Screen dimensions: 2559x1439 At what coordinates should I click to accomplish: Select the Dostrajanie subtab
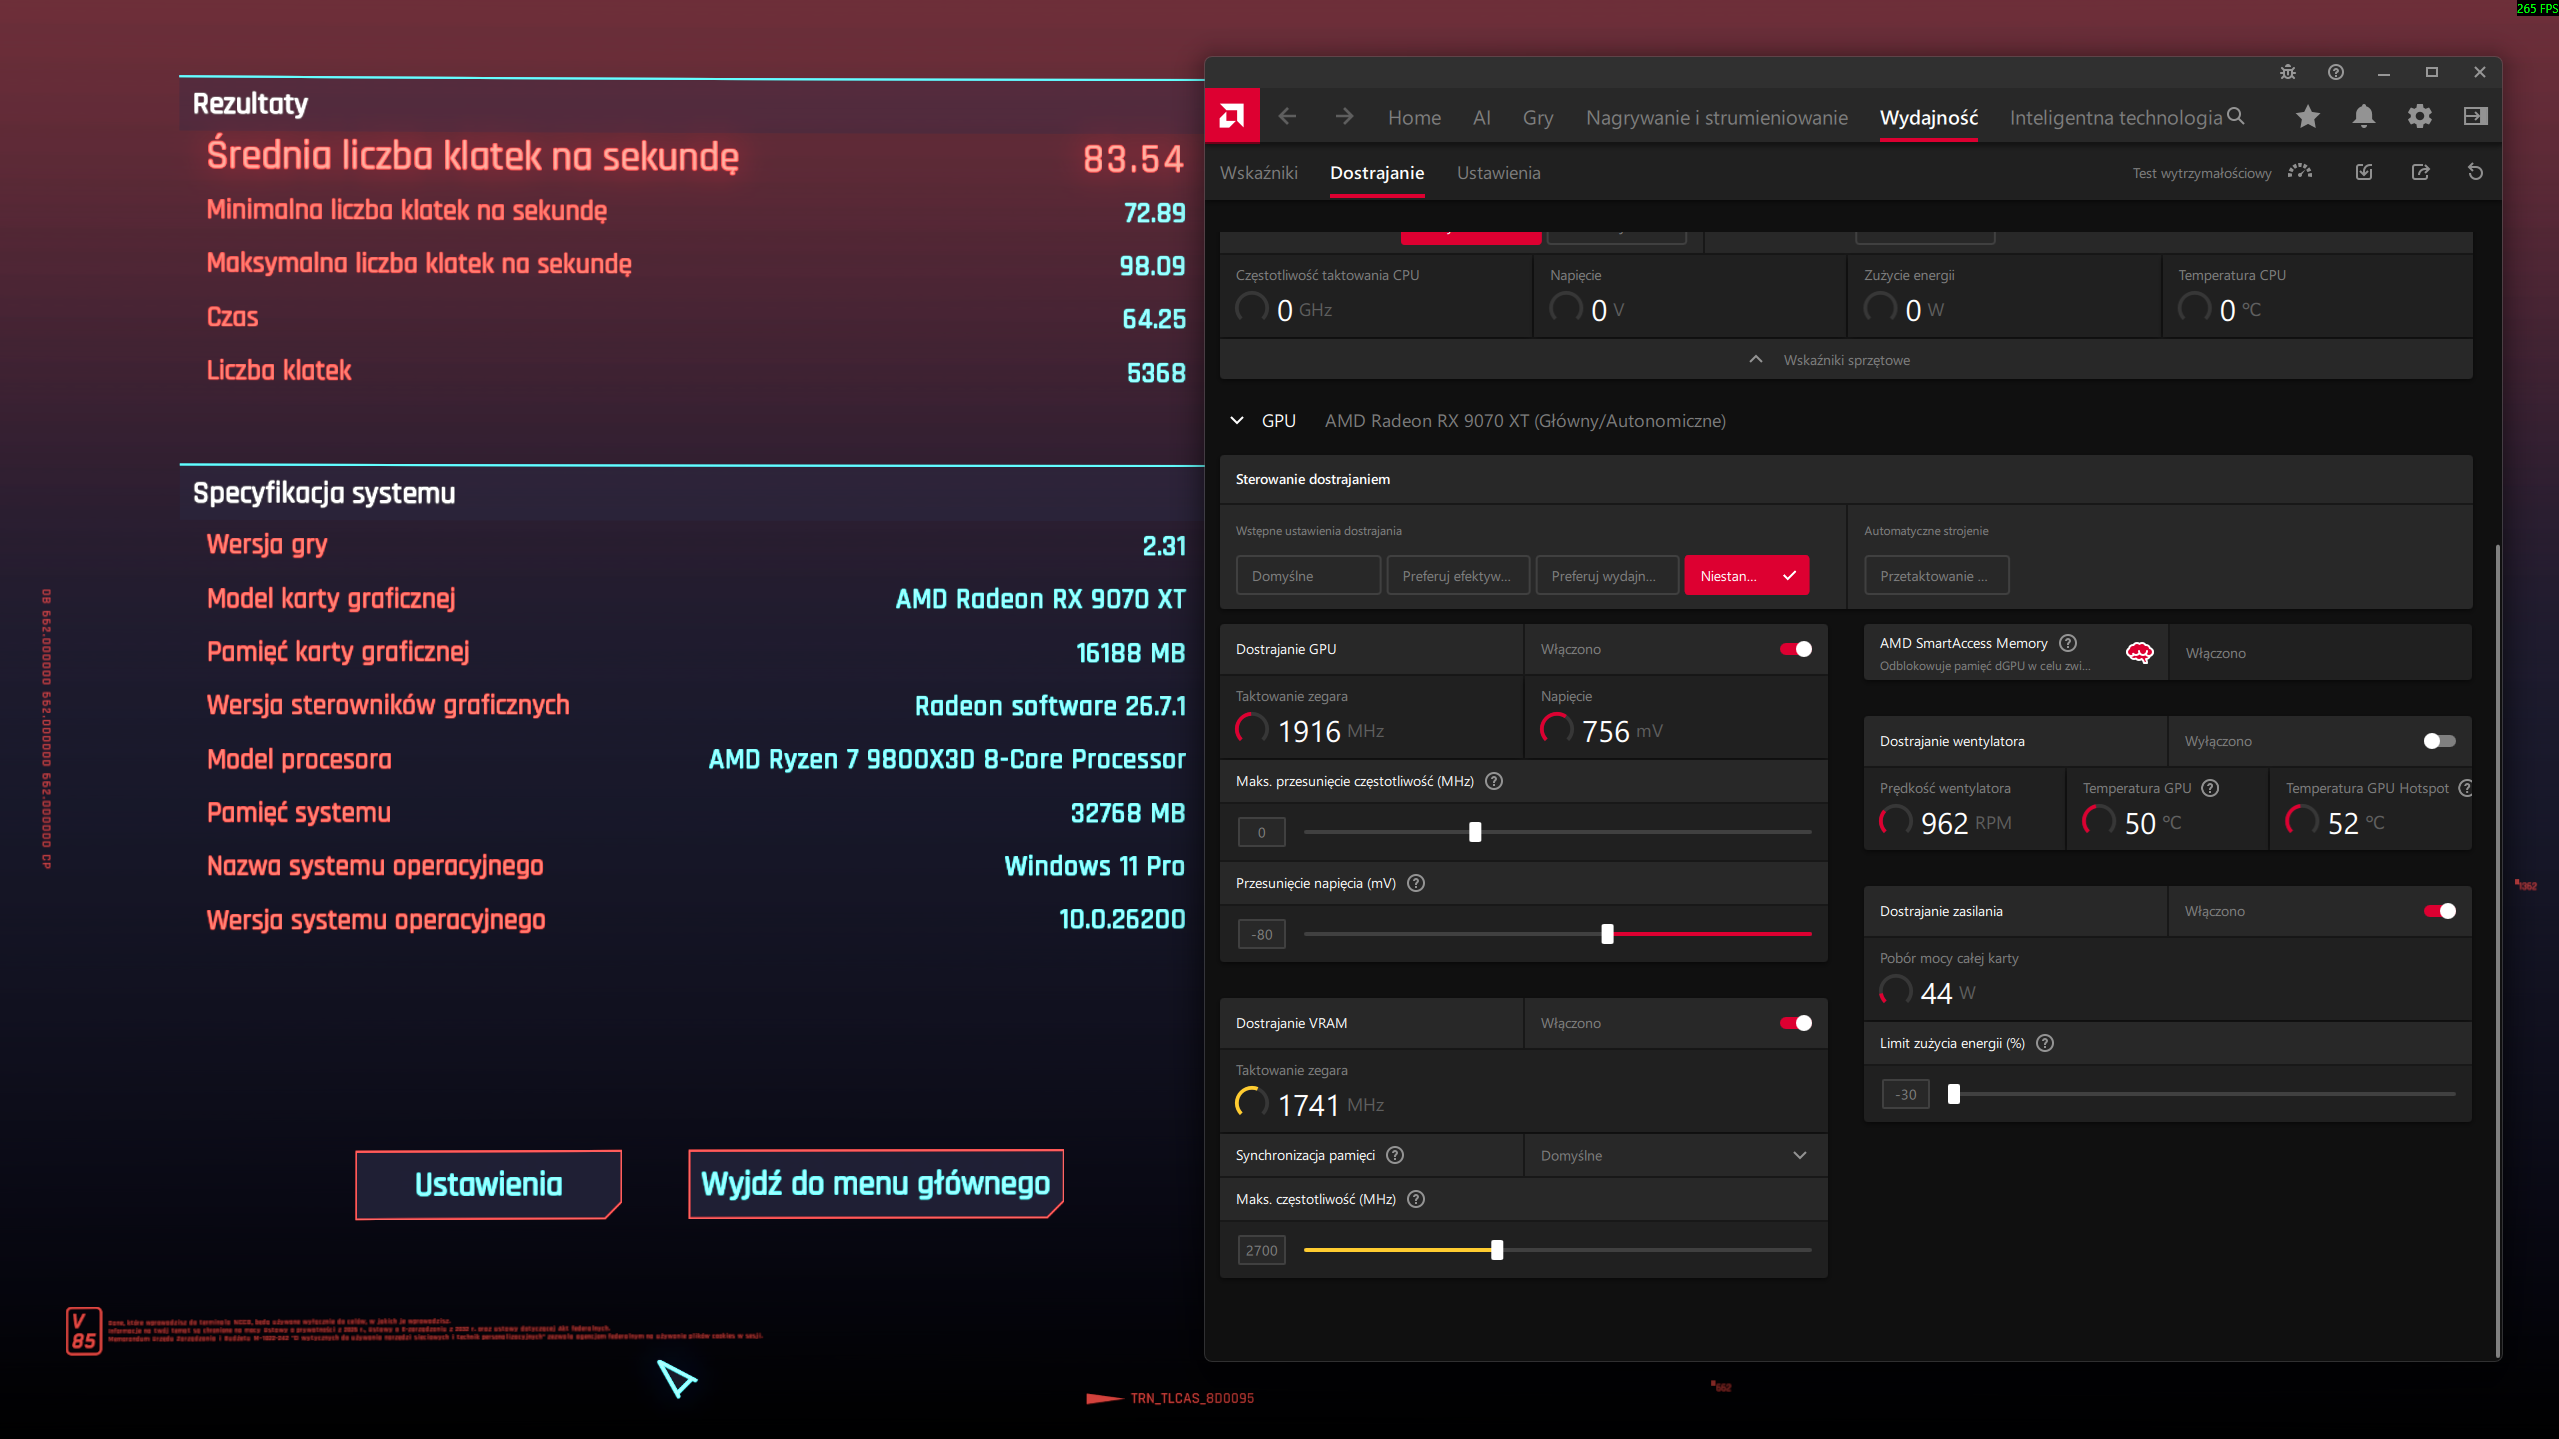click(x=1377, y=173)
